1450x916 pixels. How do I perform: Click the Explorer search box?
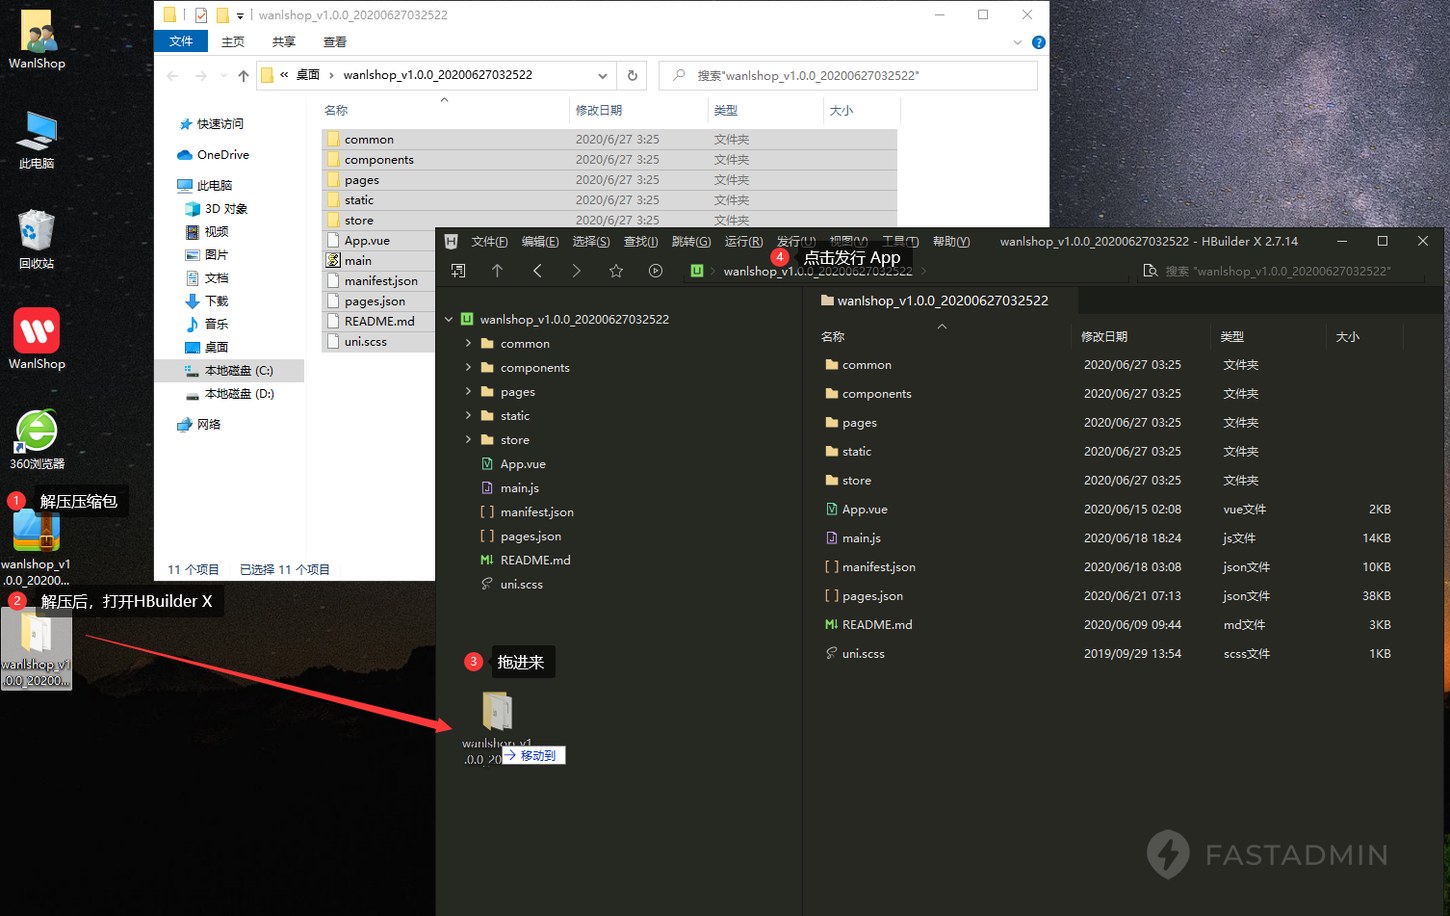849,75
